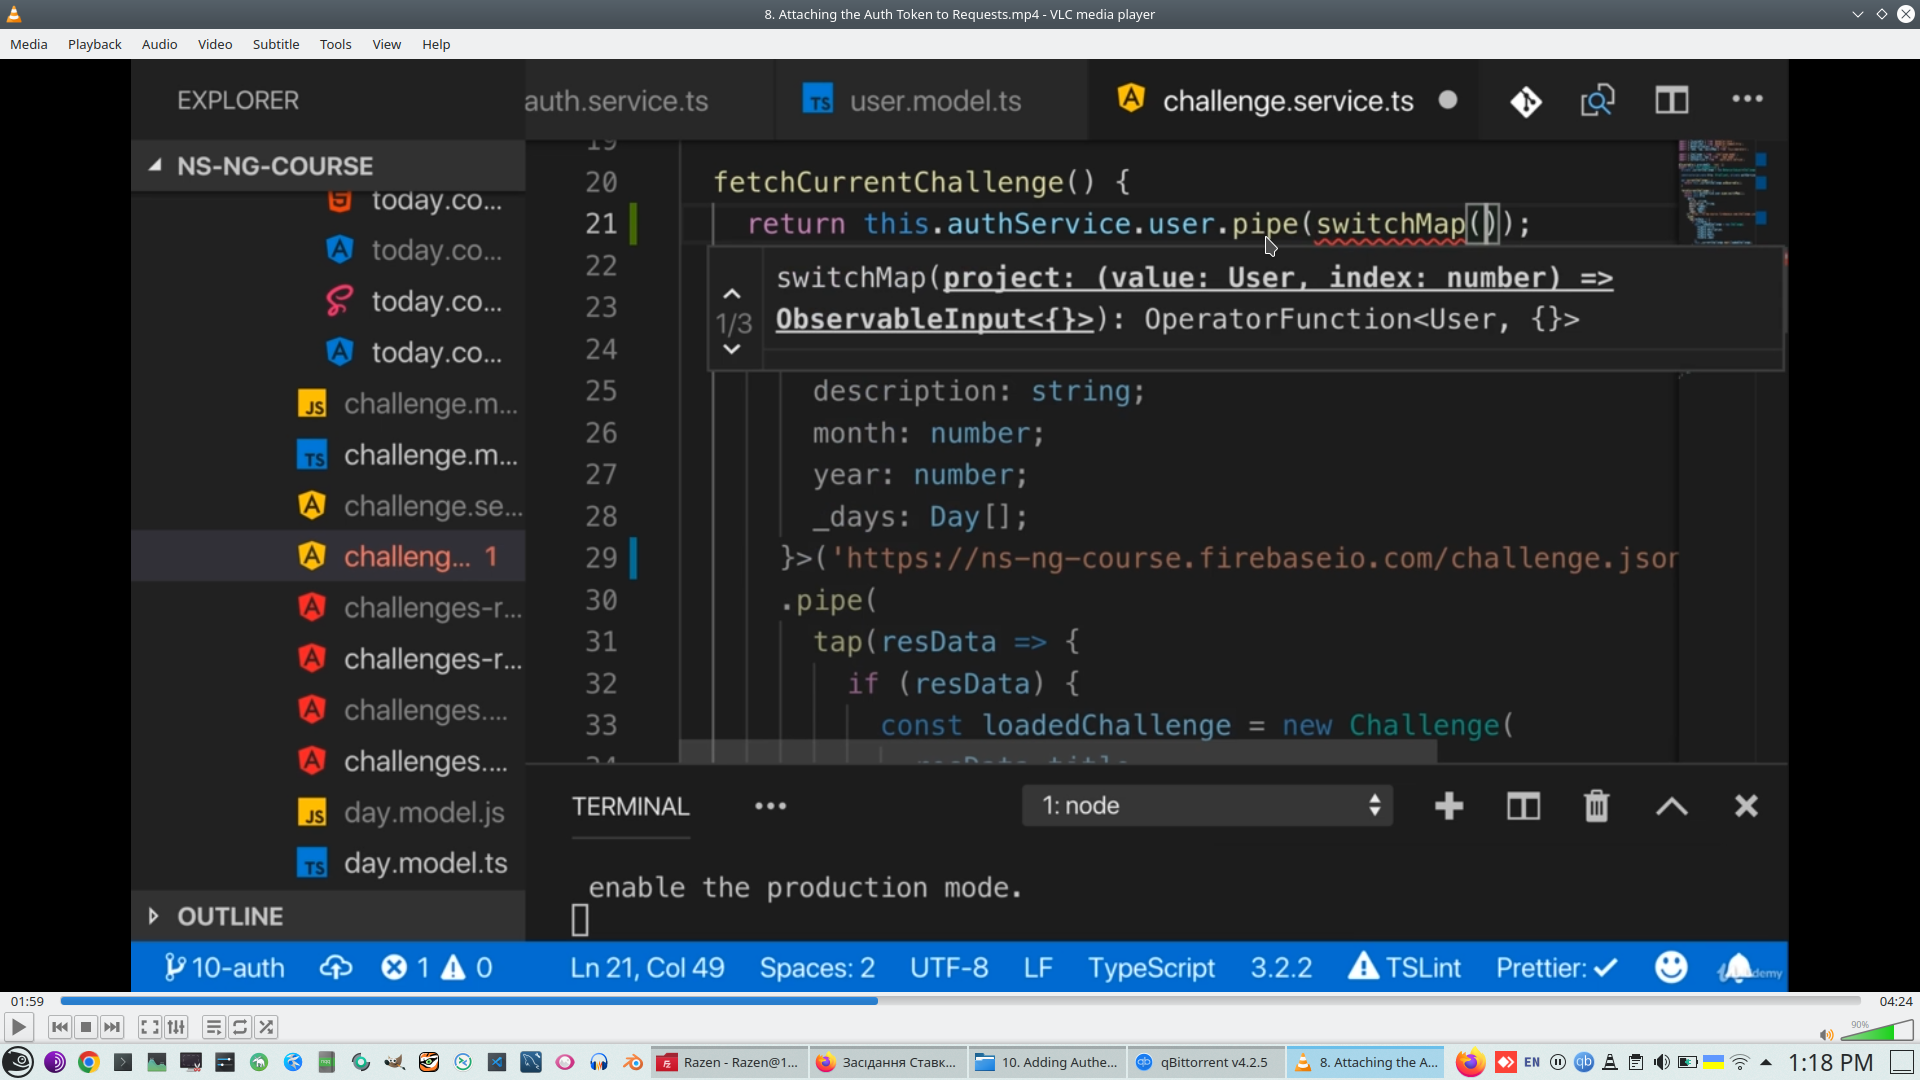This screenshot has width=1920, height=1080.
Task: Toggle random shuffle playback
Action: pyautogui.click(x=266, y=1027)
